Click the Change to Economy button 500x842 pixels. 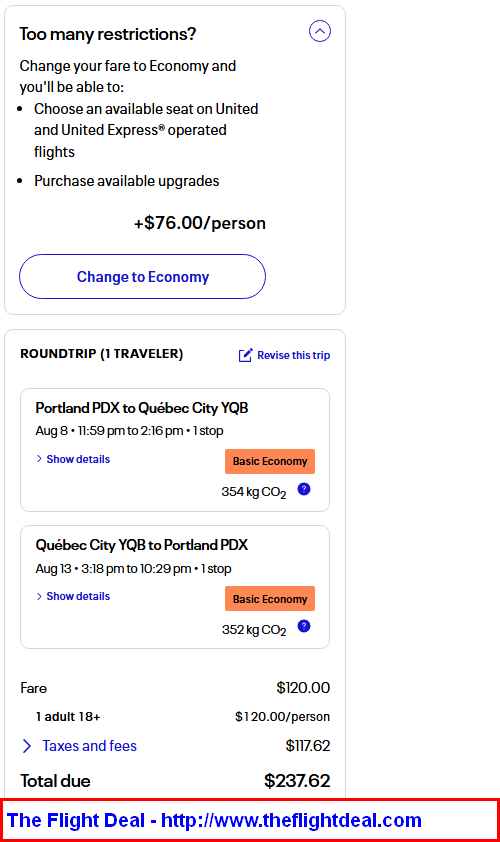pos(142,277)
